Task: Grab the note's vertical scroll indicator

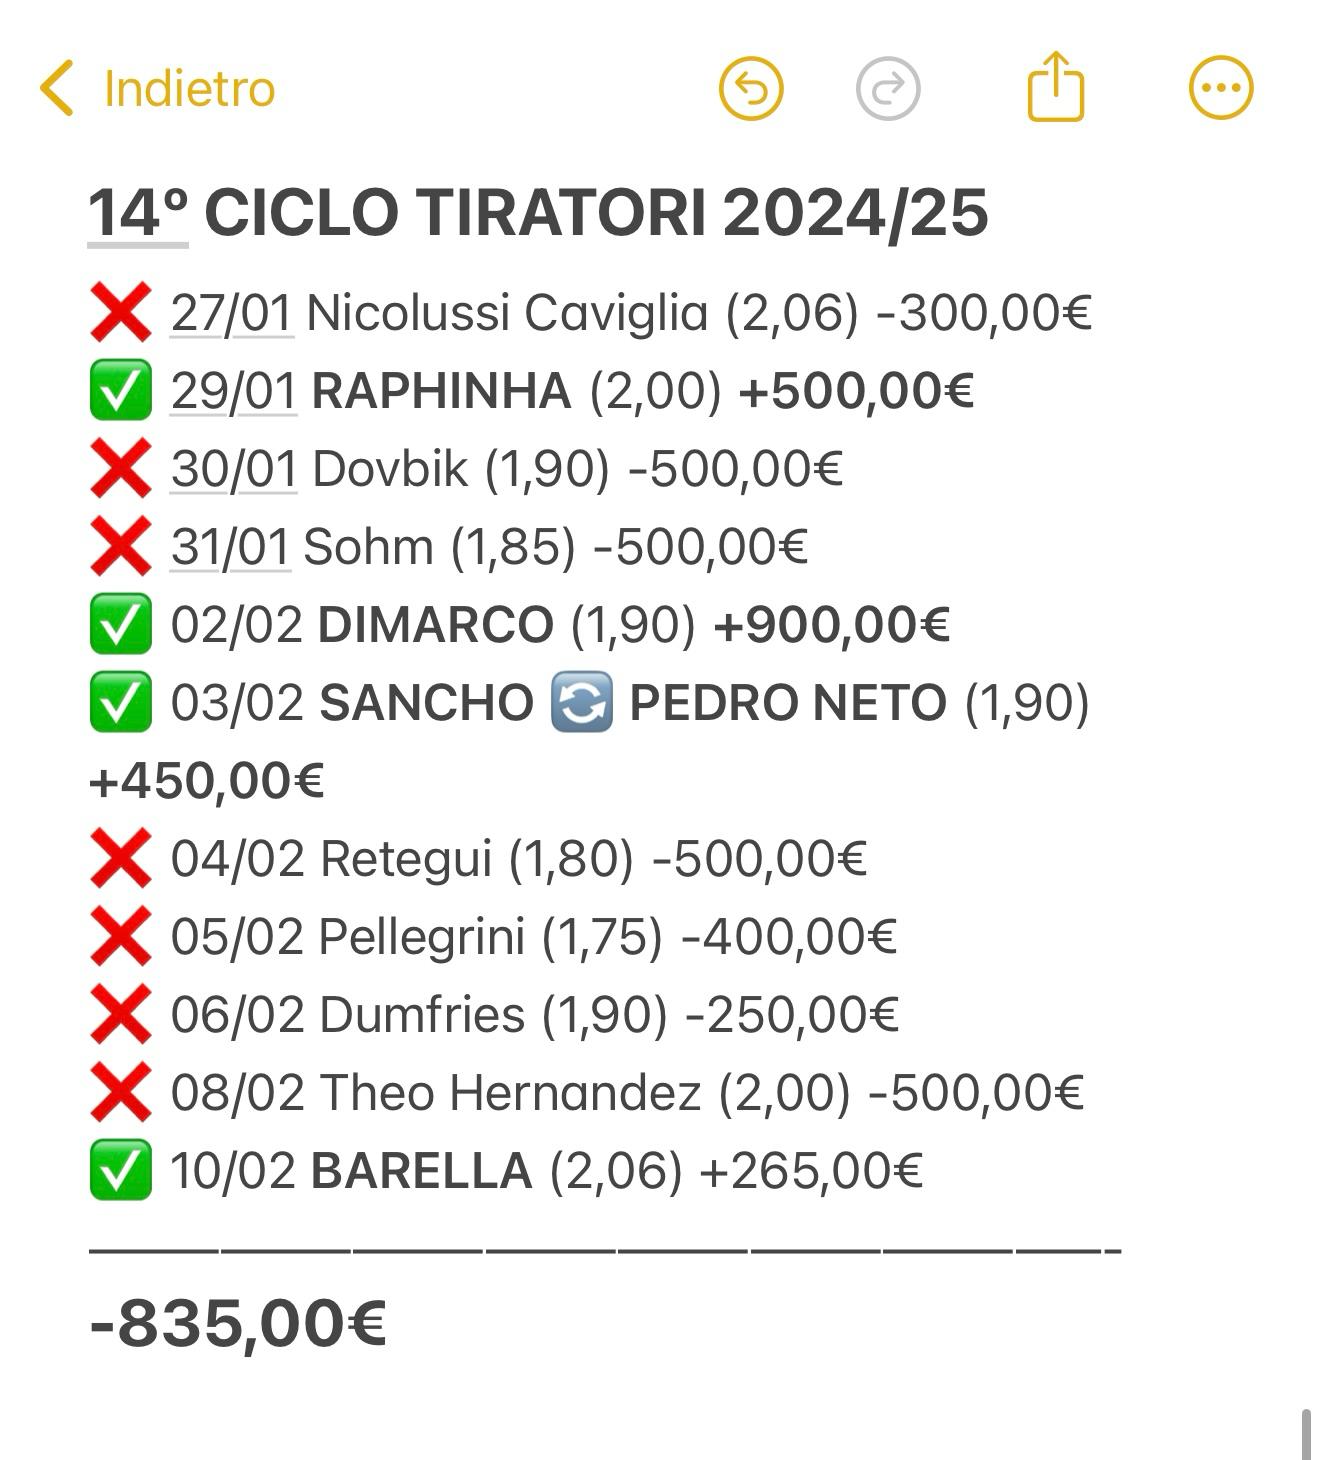Action: point(1306,1434)
